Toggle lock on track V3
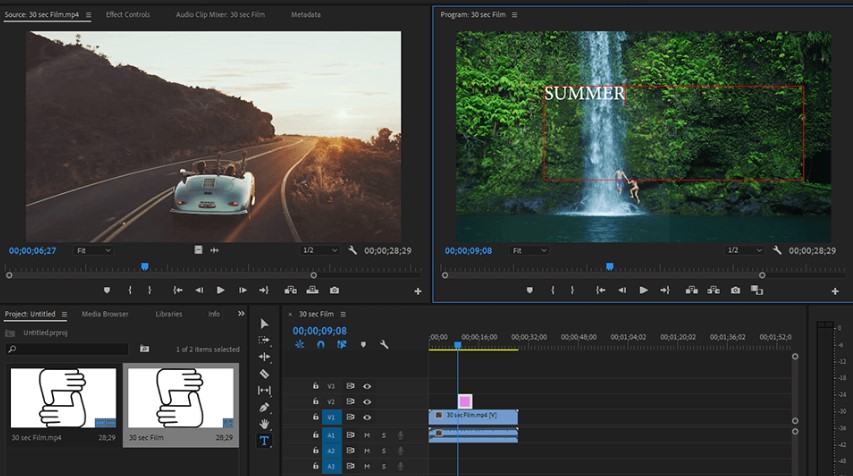 coord(316,385)
